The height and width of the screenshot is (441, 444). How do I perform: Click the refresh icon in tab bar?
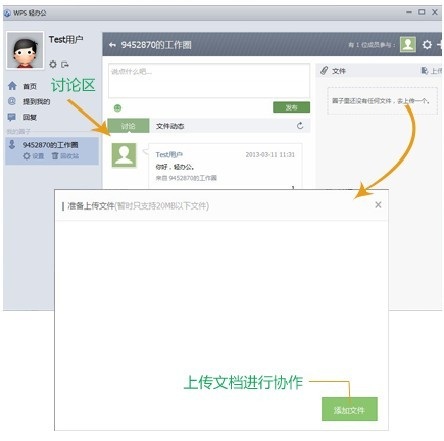[300, 126]
